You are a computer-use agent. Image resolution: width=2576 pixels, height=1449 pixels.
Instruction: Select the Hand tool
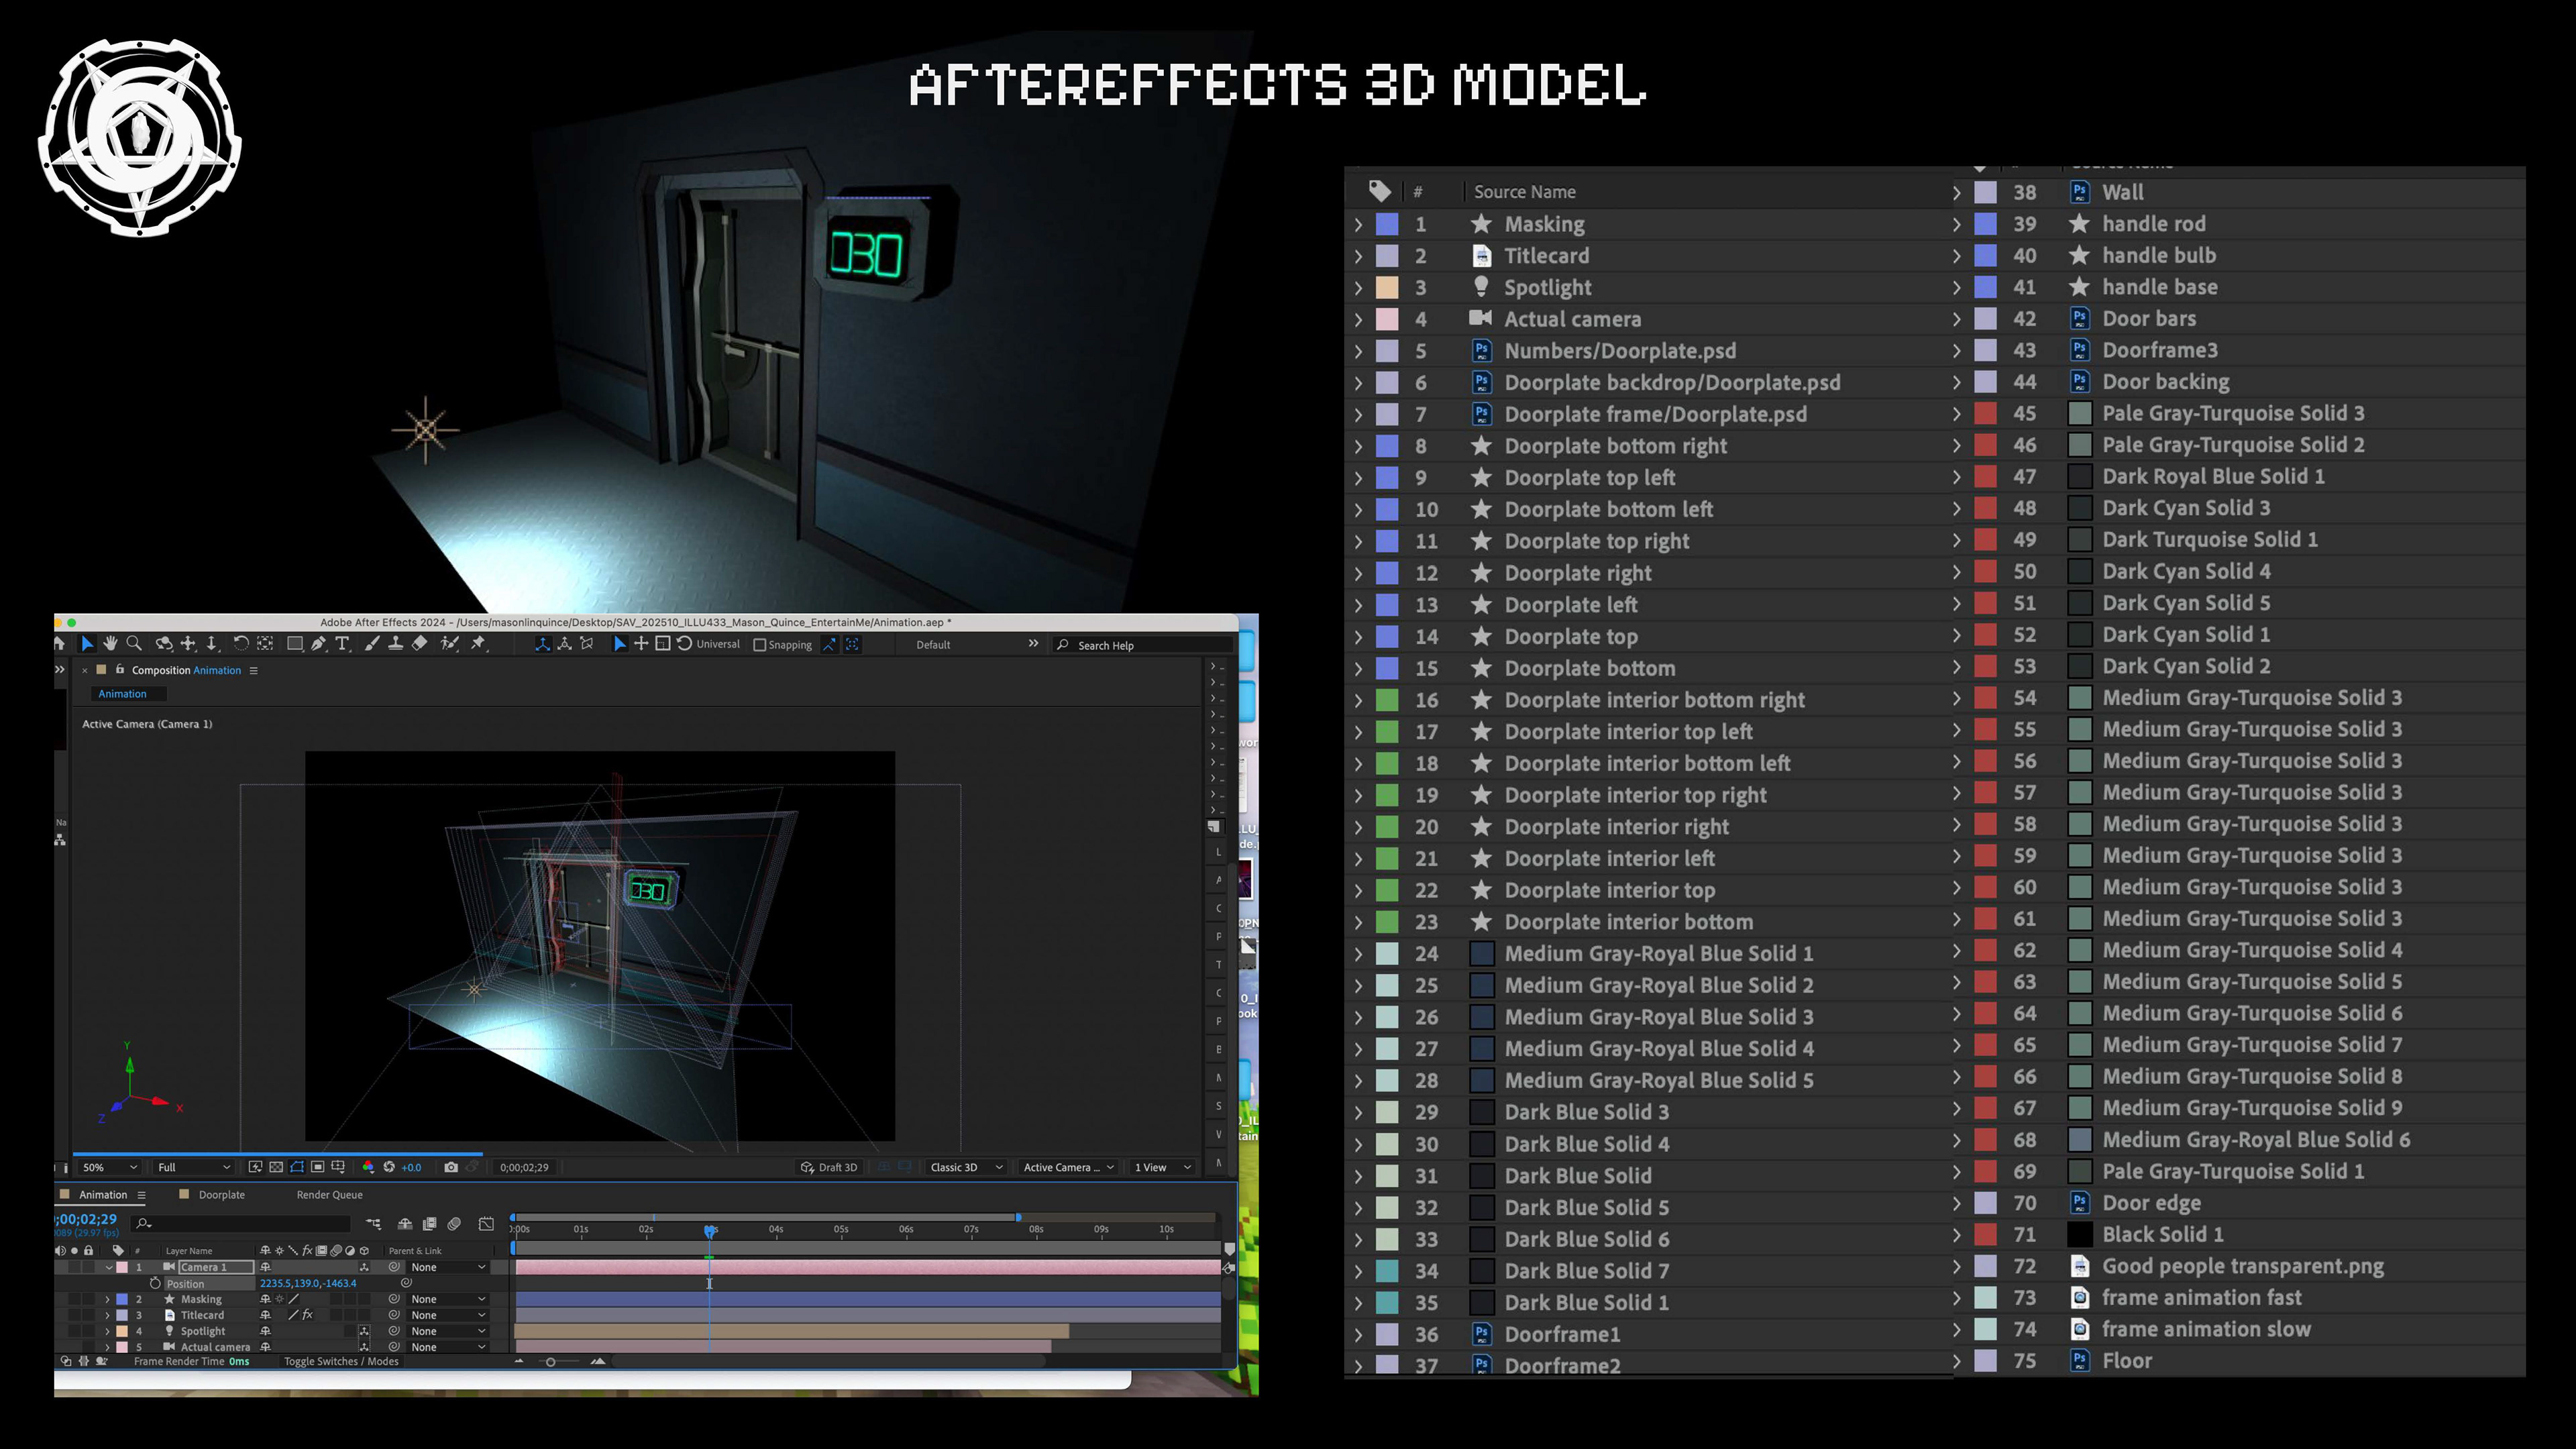point(110,644)
